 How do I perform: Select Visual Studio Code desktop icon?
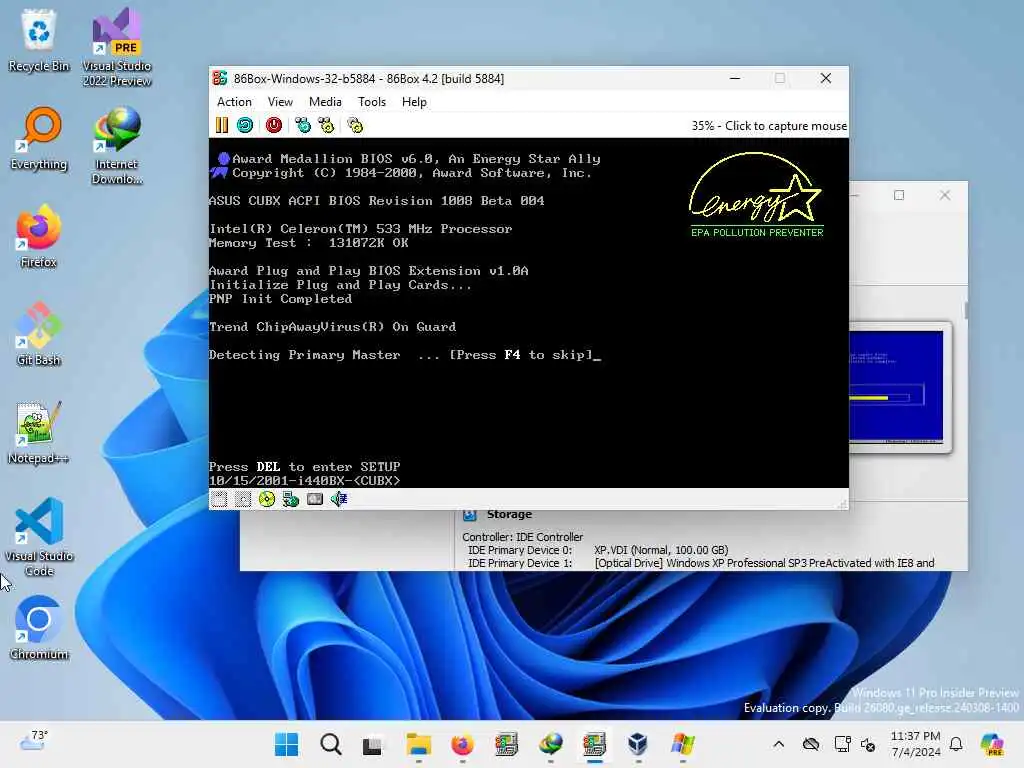tap(39, 537)
